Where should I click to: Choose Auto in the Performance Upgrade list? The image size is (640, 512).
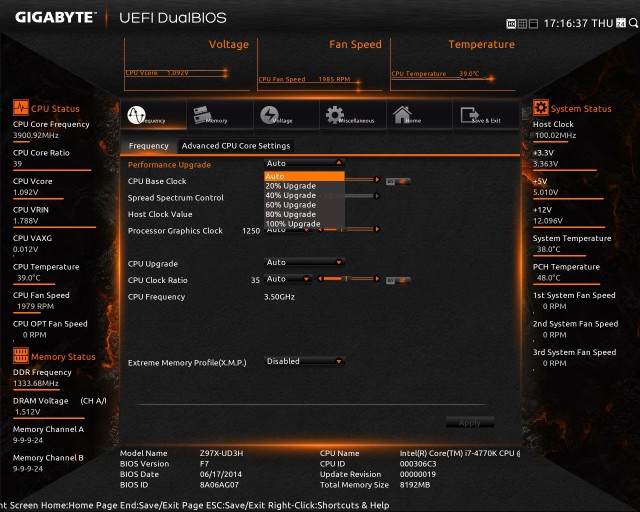pos(304,176)
